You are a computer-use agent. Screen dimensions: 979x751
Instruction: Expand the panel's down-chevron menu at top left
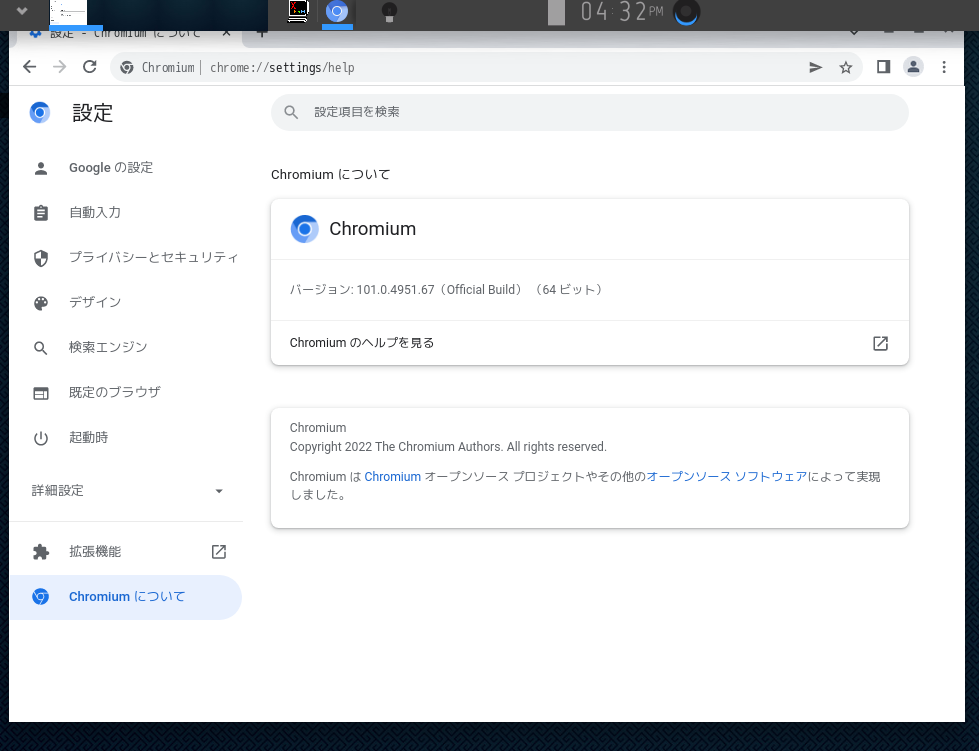[22, 11]
